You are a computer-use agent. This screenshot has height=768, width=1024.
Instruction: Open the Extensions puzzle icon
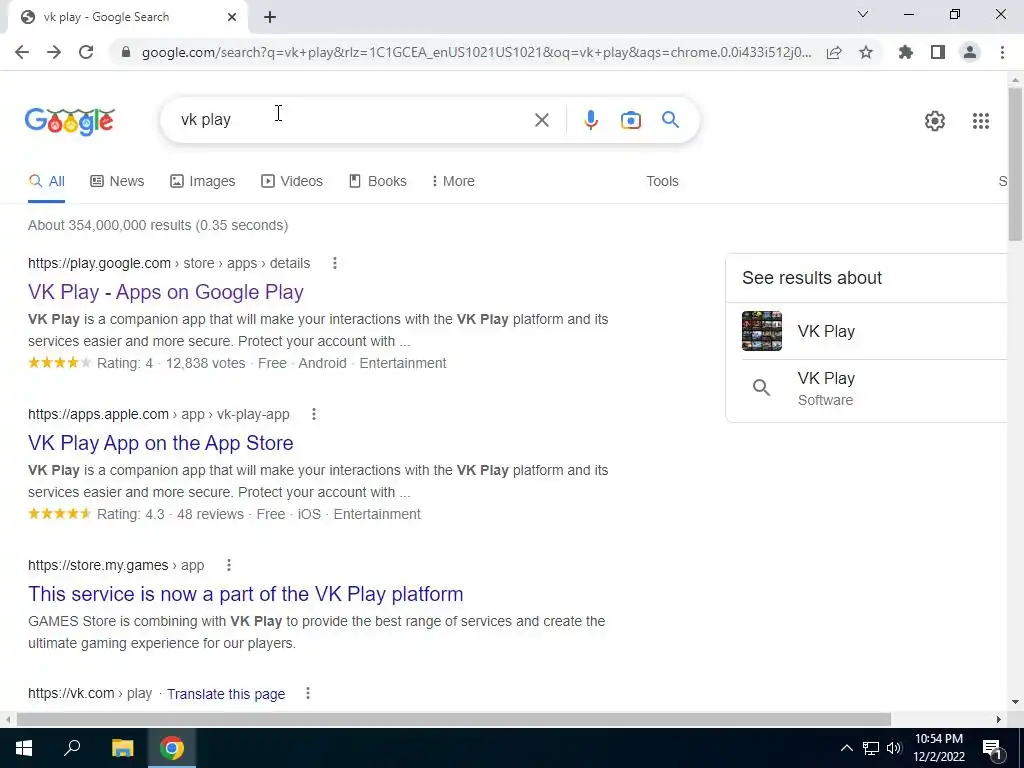click(x=906, y=52)
